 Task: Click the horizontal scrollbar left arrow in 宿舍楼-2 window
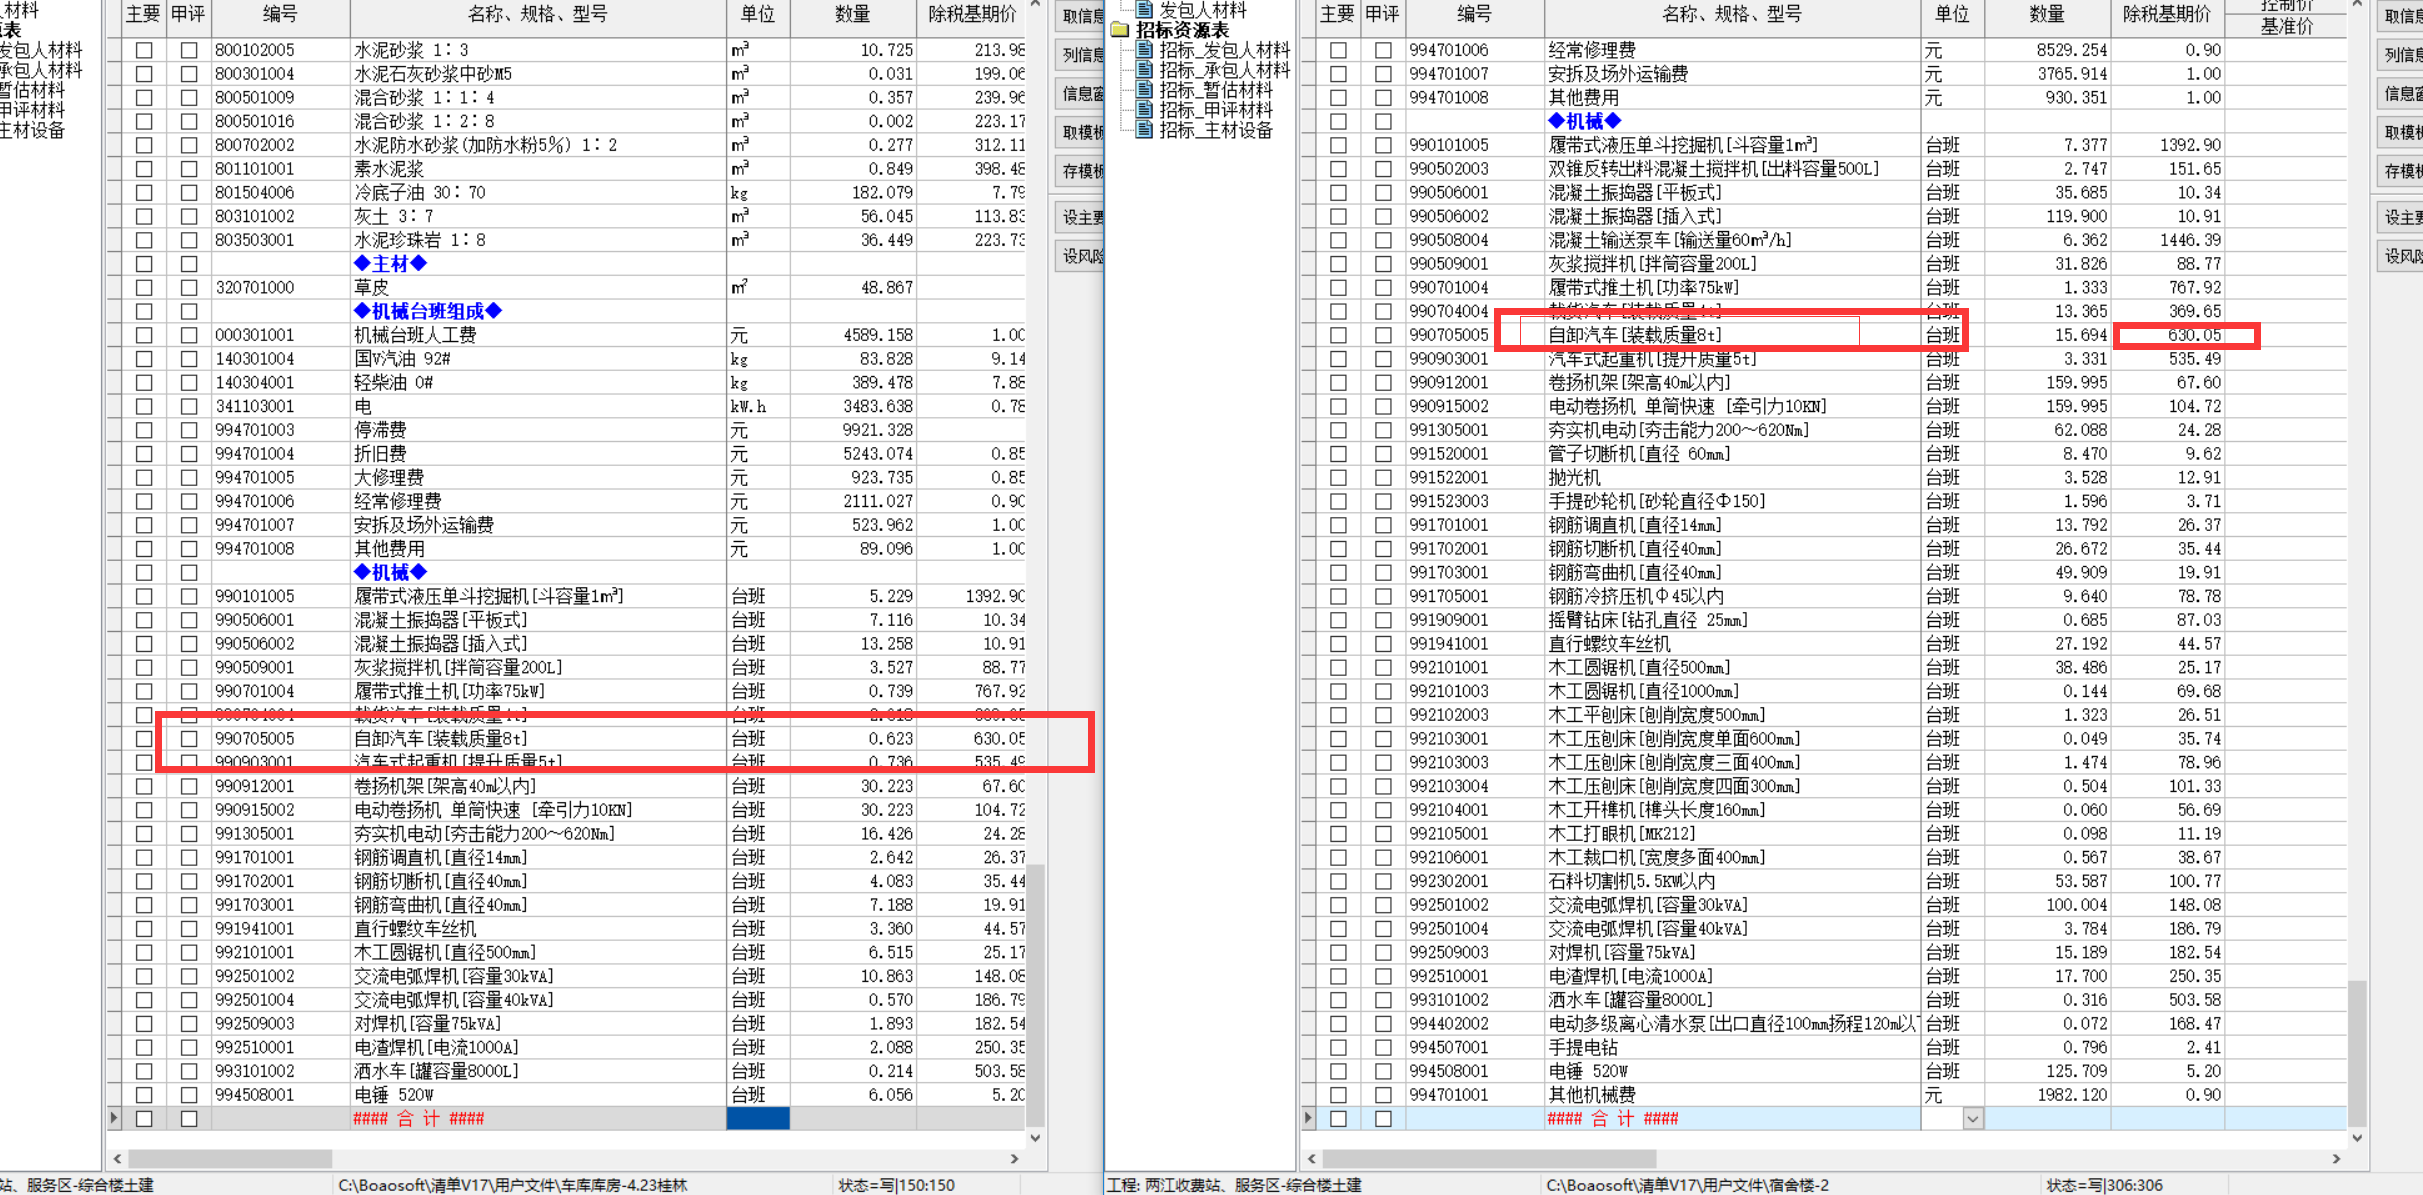coord(1312,1159)
